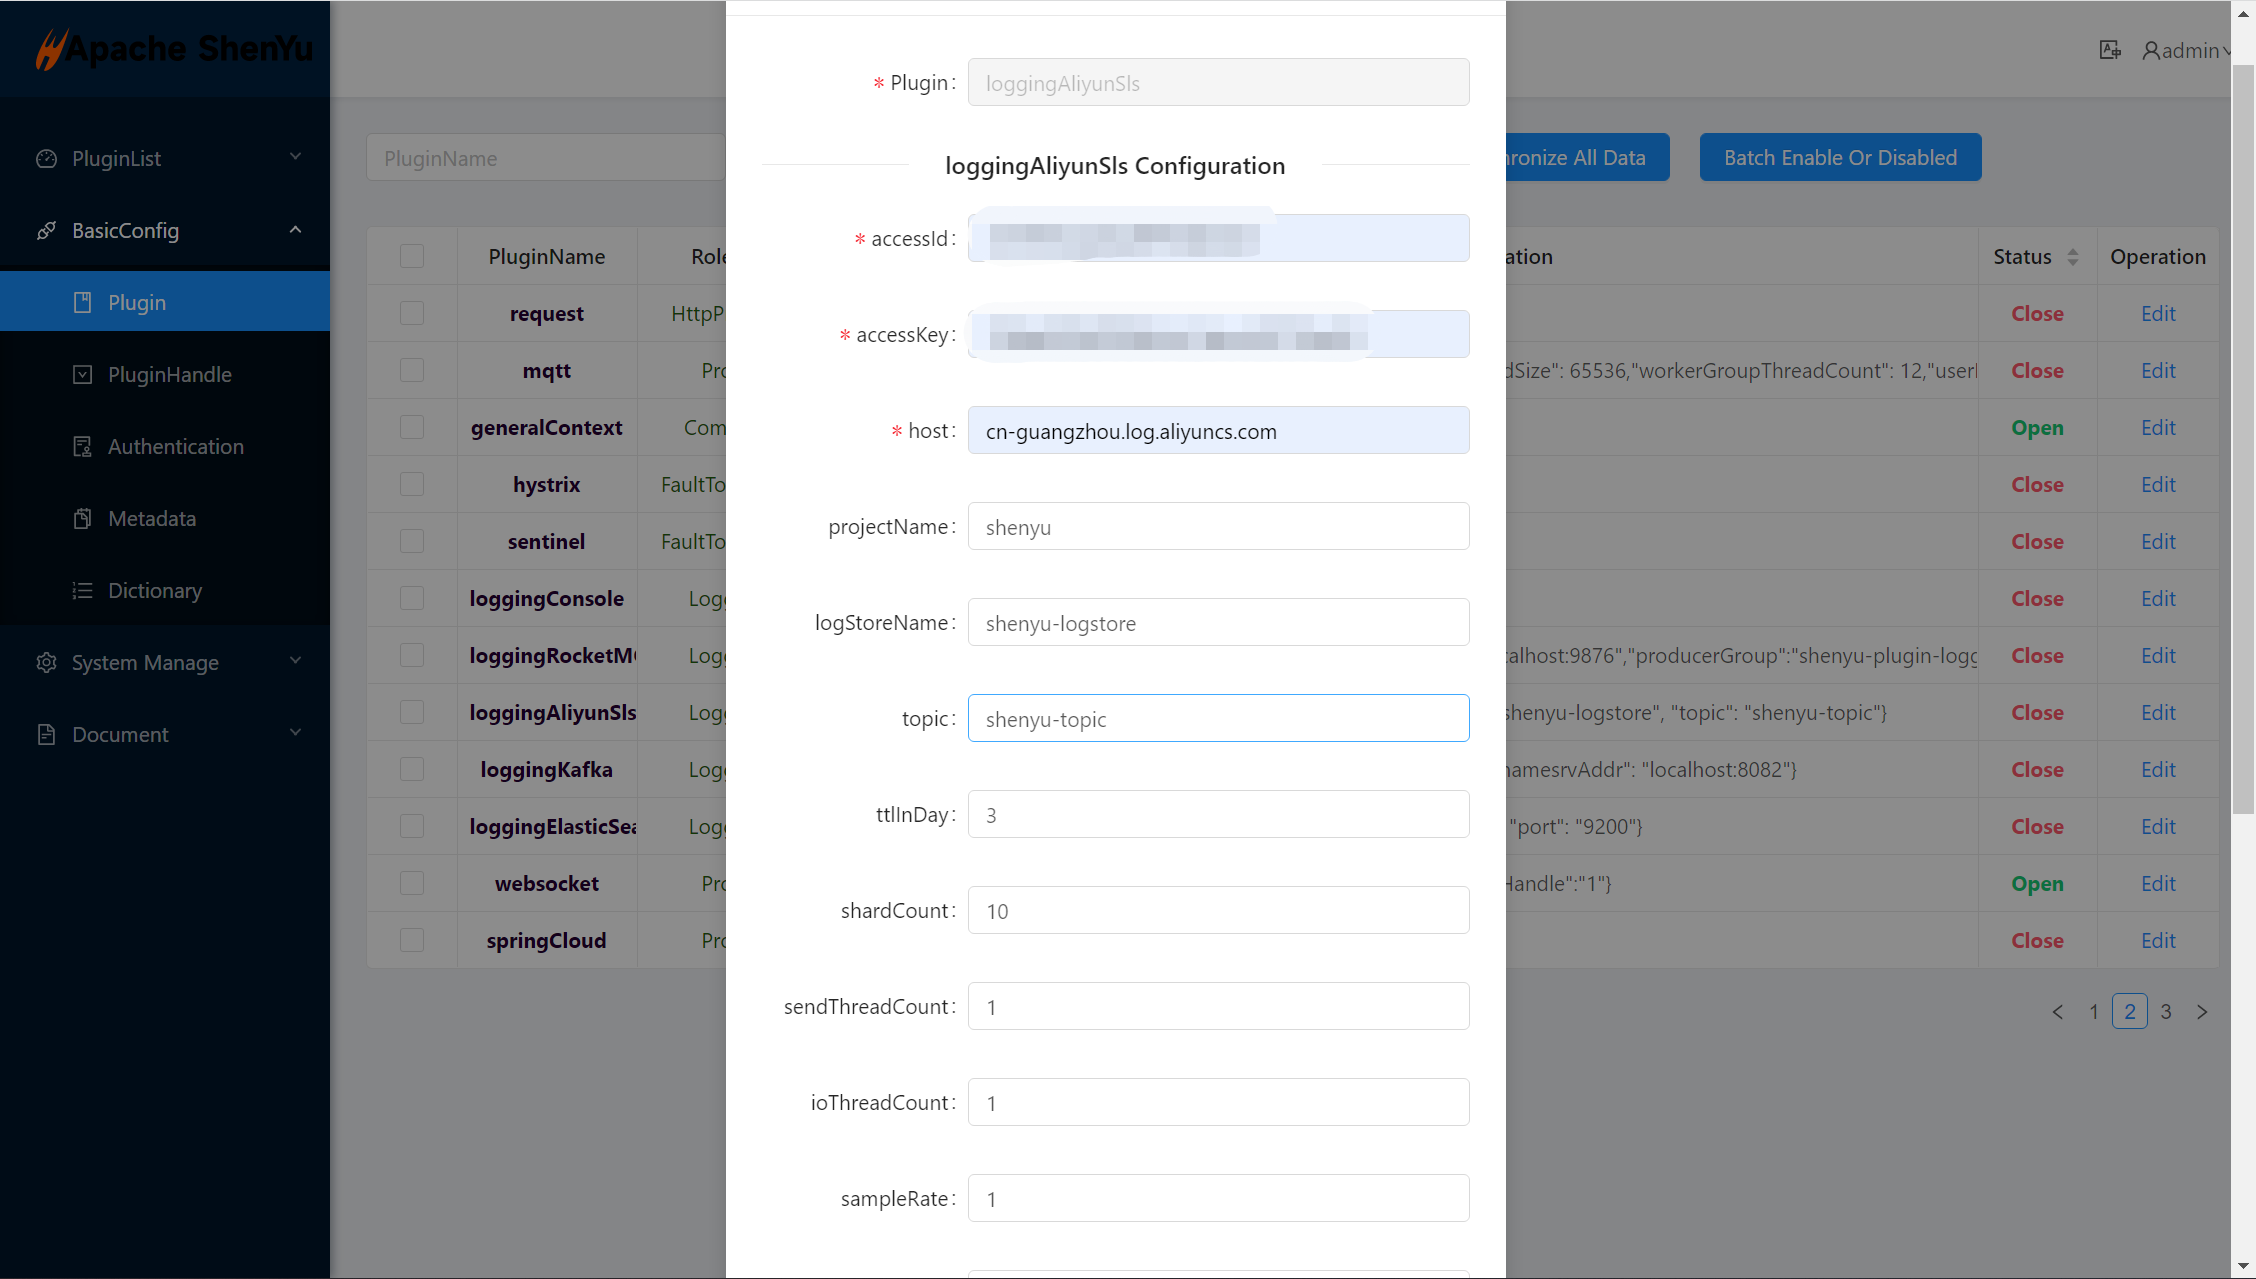This screenshot has width=2256, height=1279.
Task: Check the request plugin row checkbox
Action: click(412, 314)
